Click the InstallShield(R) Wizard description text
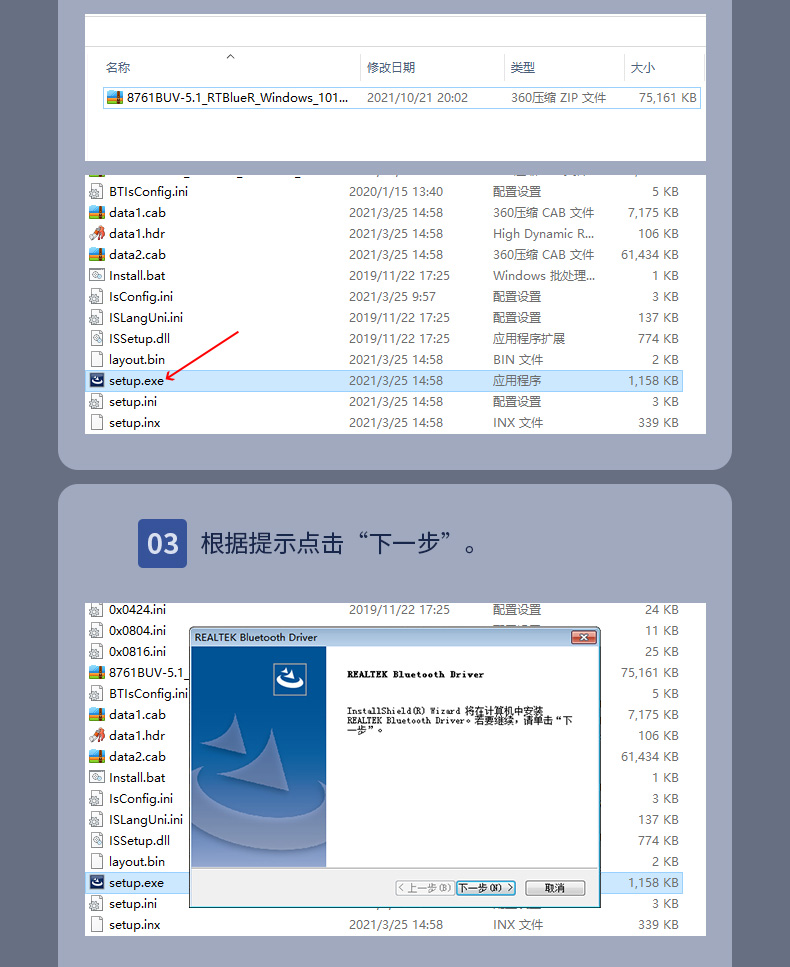The image size is (790, 967). coord(459,720)
